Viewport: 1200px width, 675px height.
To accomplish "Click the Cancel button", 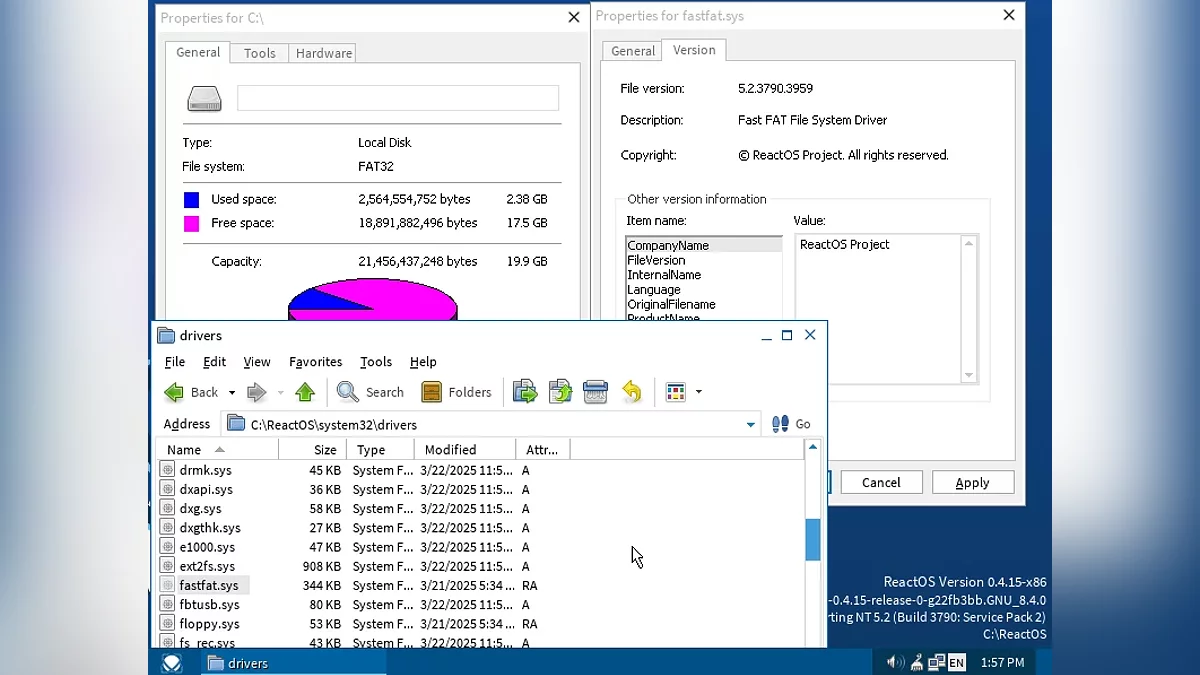I will pyautogui.click(x=881, y=483).
